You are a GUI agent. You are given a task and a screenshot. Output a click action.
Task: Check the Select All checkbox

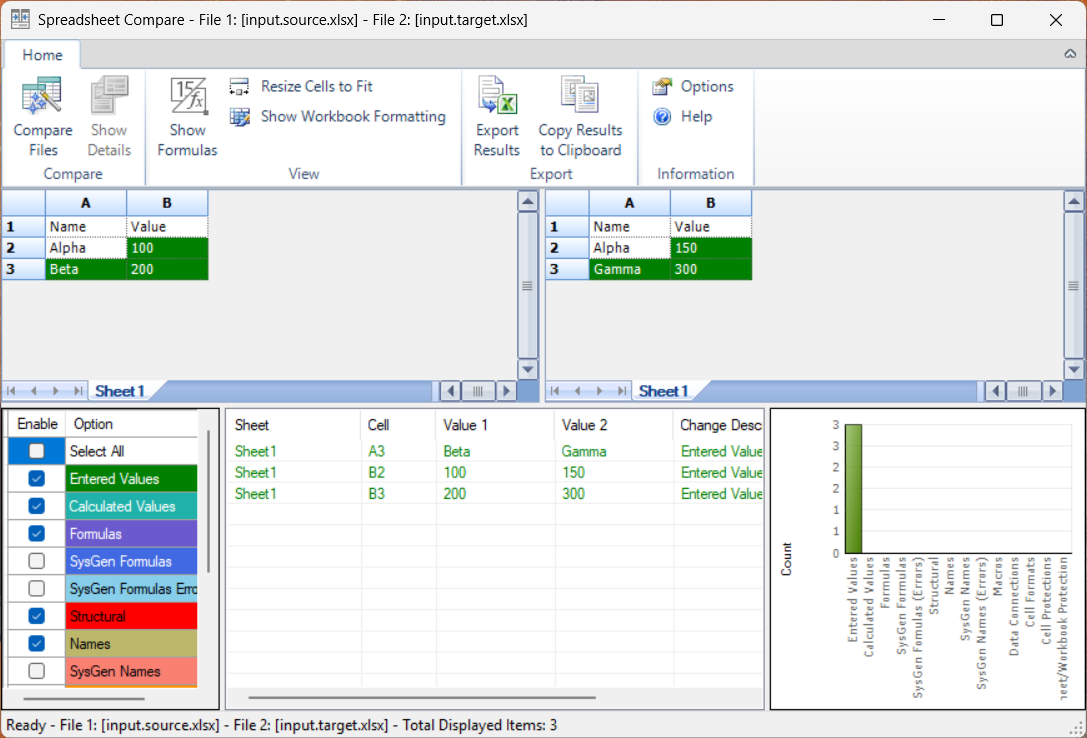pyautogui.click(x=37, y=451)
